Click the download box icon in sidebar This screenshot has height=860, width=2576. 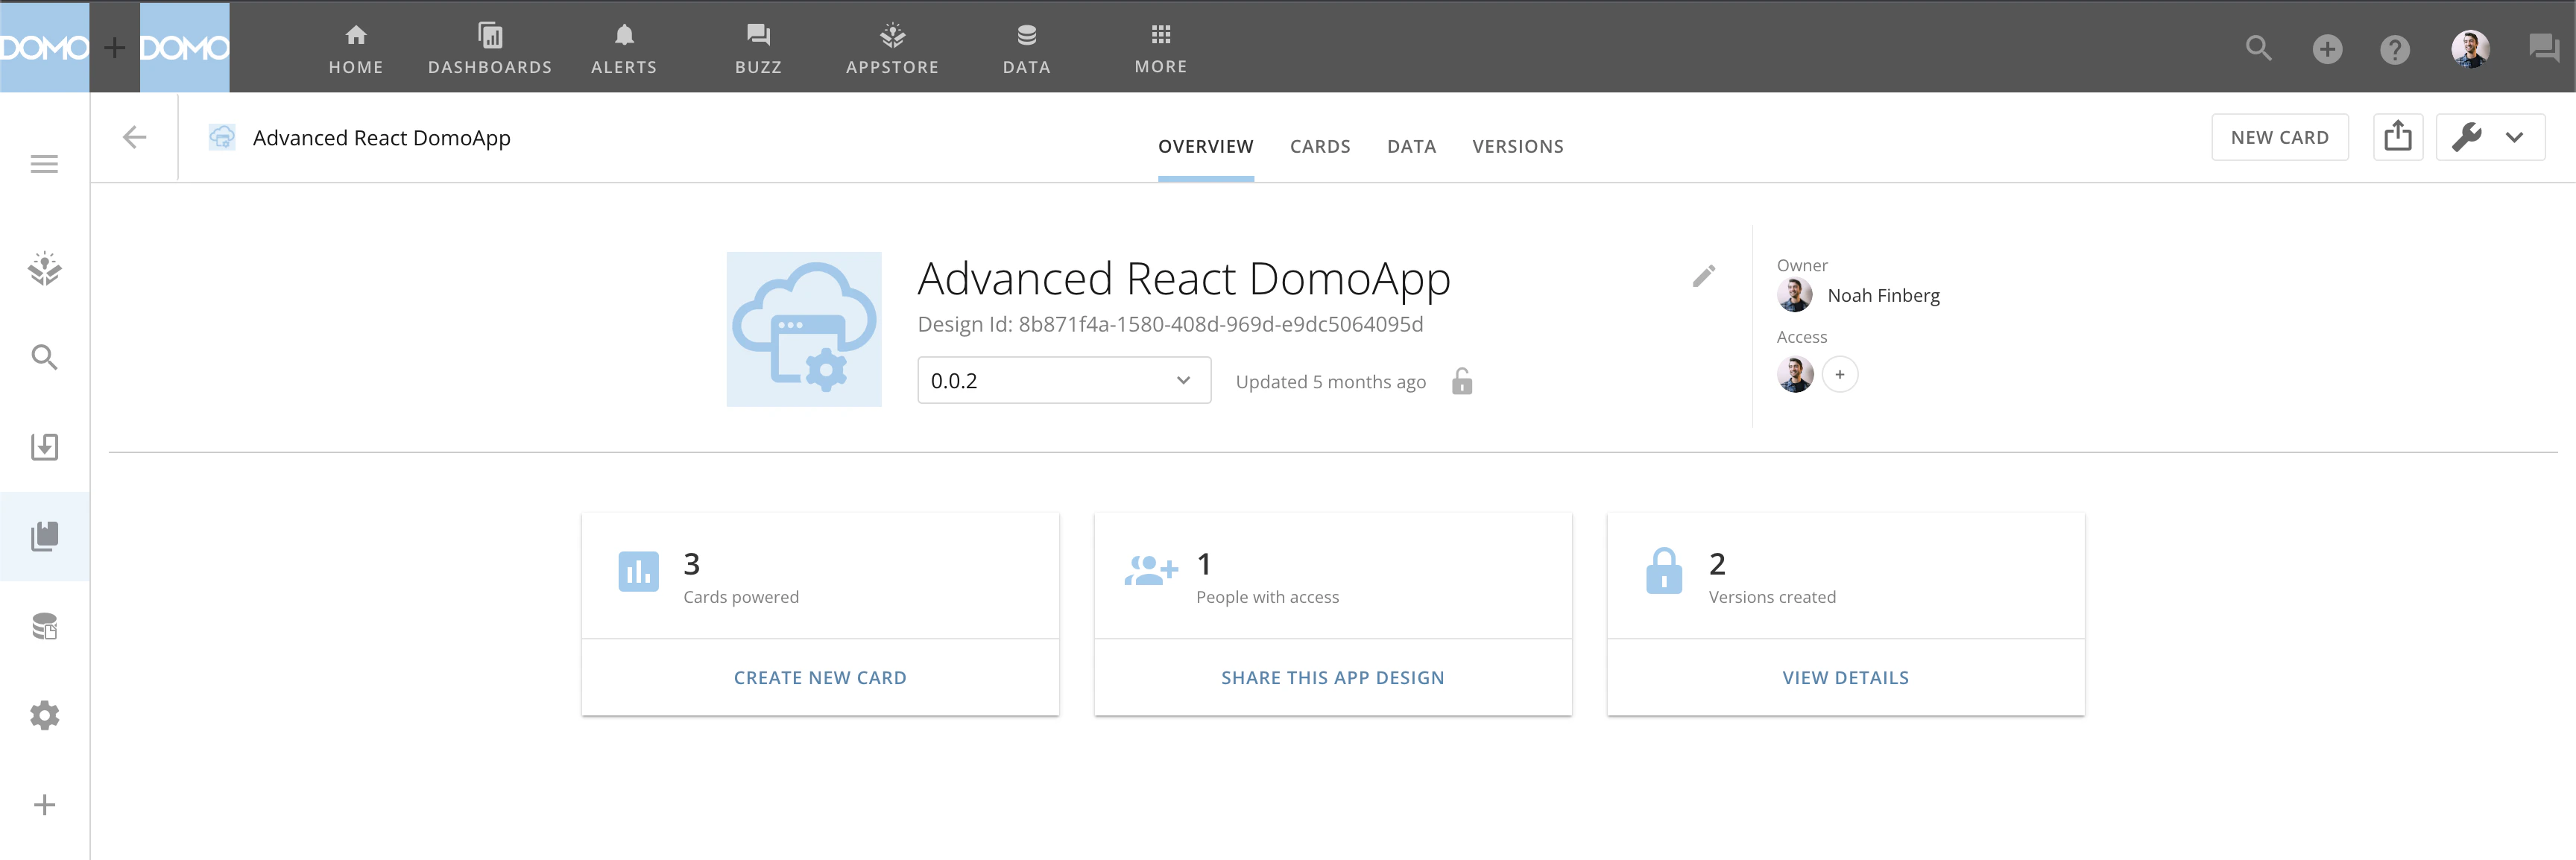44,446
